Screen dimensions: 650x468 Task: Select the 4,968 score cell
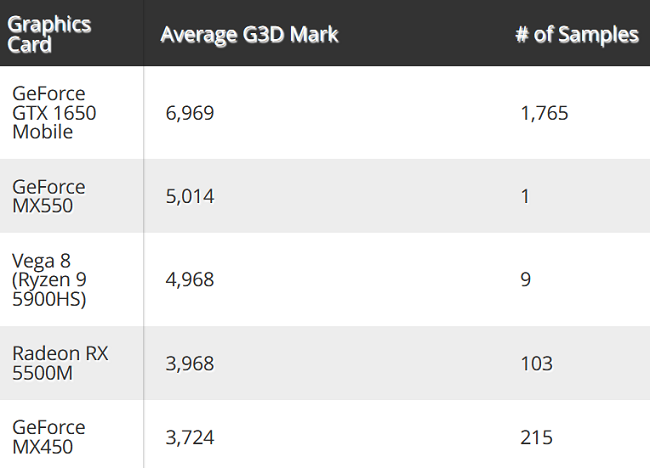click(x=190, y=280)
